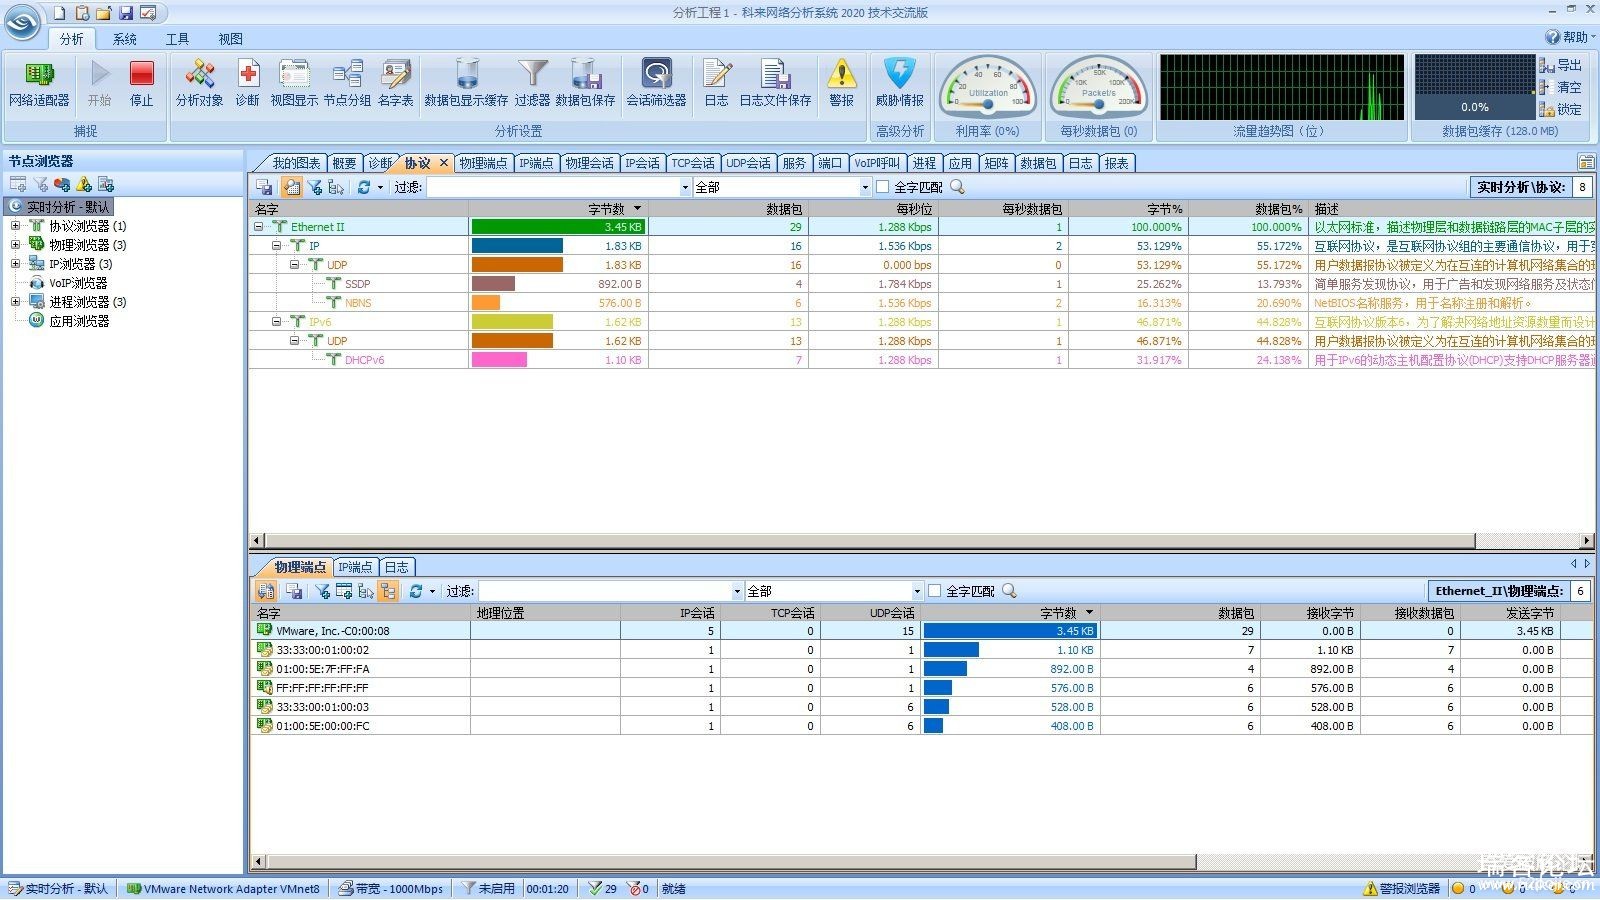Click search magnifier in lower endpoint filter bar
The image size is (1600, 900).
coord(1009,591)
